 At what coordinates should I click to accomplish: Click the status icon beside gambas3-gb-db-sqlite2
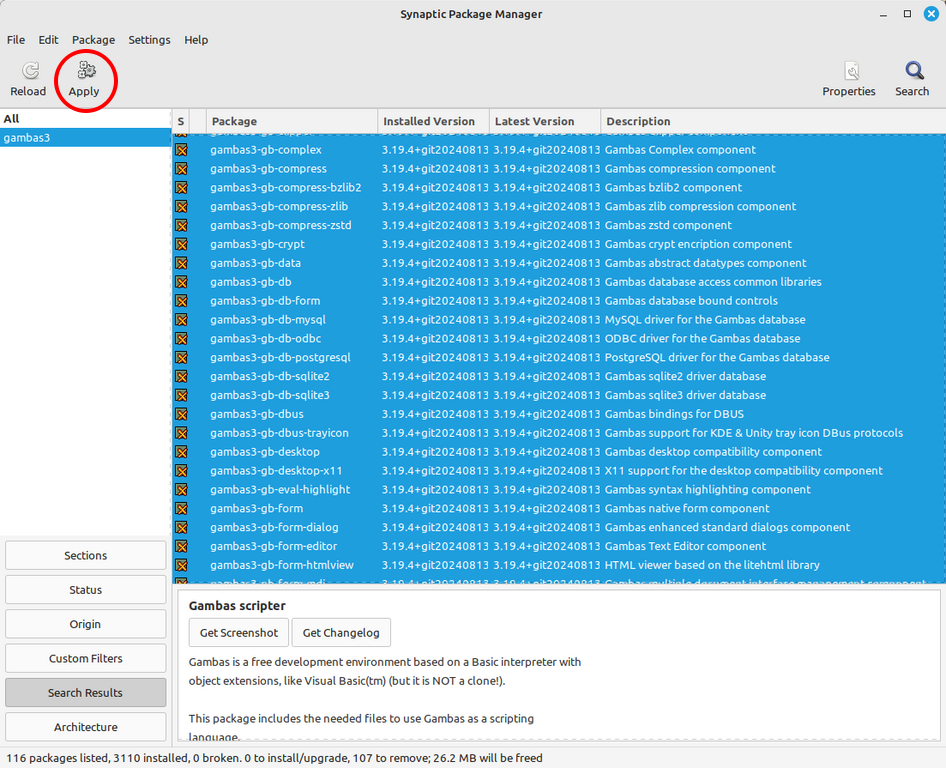(181, 376)
